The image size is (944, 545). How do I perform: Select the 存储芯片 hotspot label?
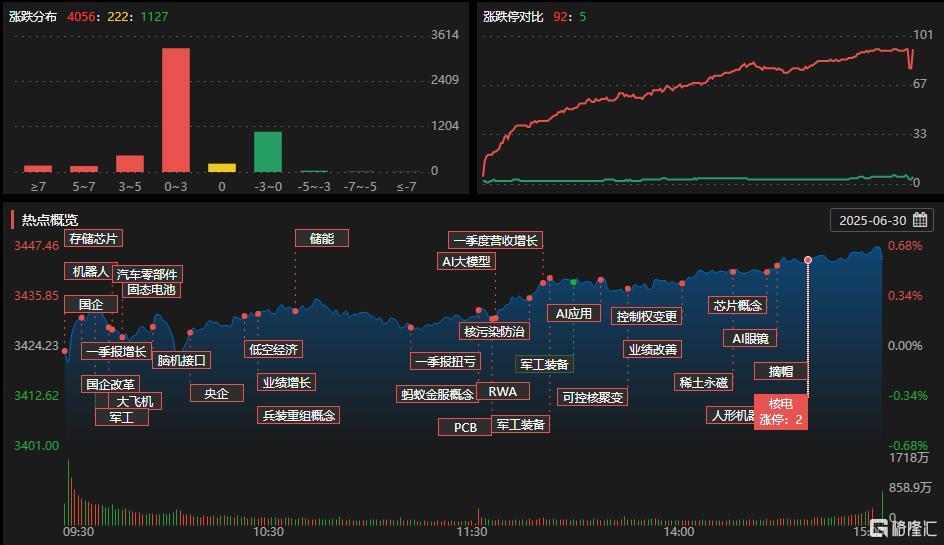click(x=93, y=238)
